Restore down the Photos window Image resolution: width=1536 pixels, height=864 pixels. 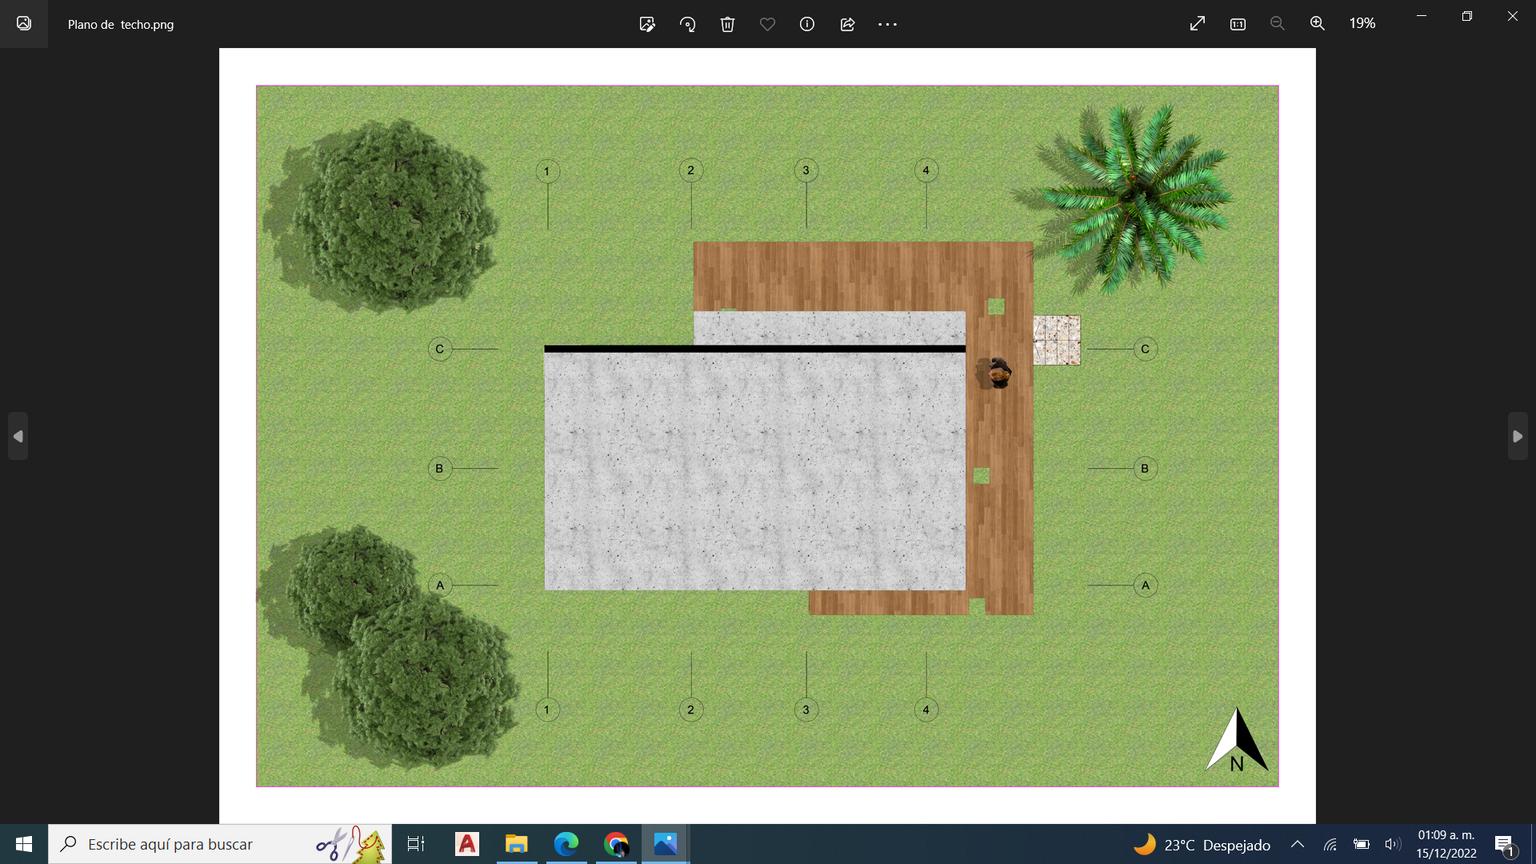point(1467,16)
